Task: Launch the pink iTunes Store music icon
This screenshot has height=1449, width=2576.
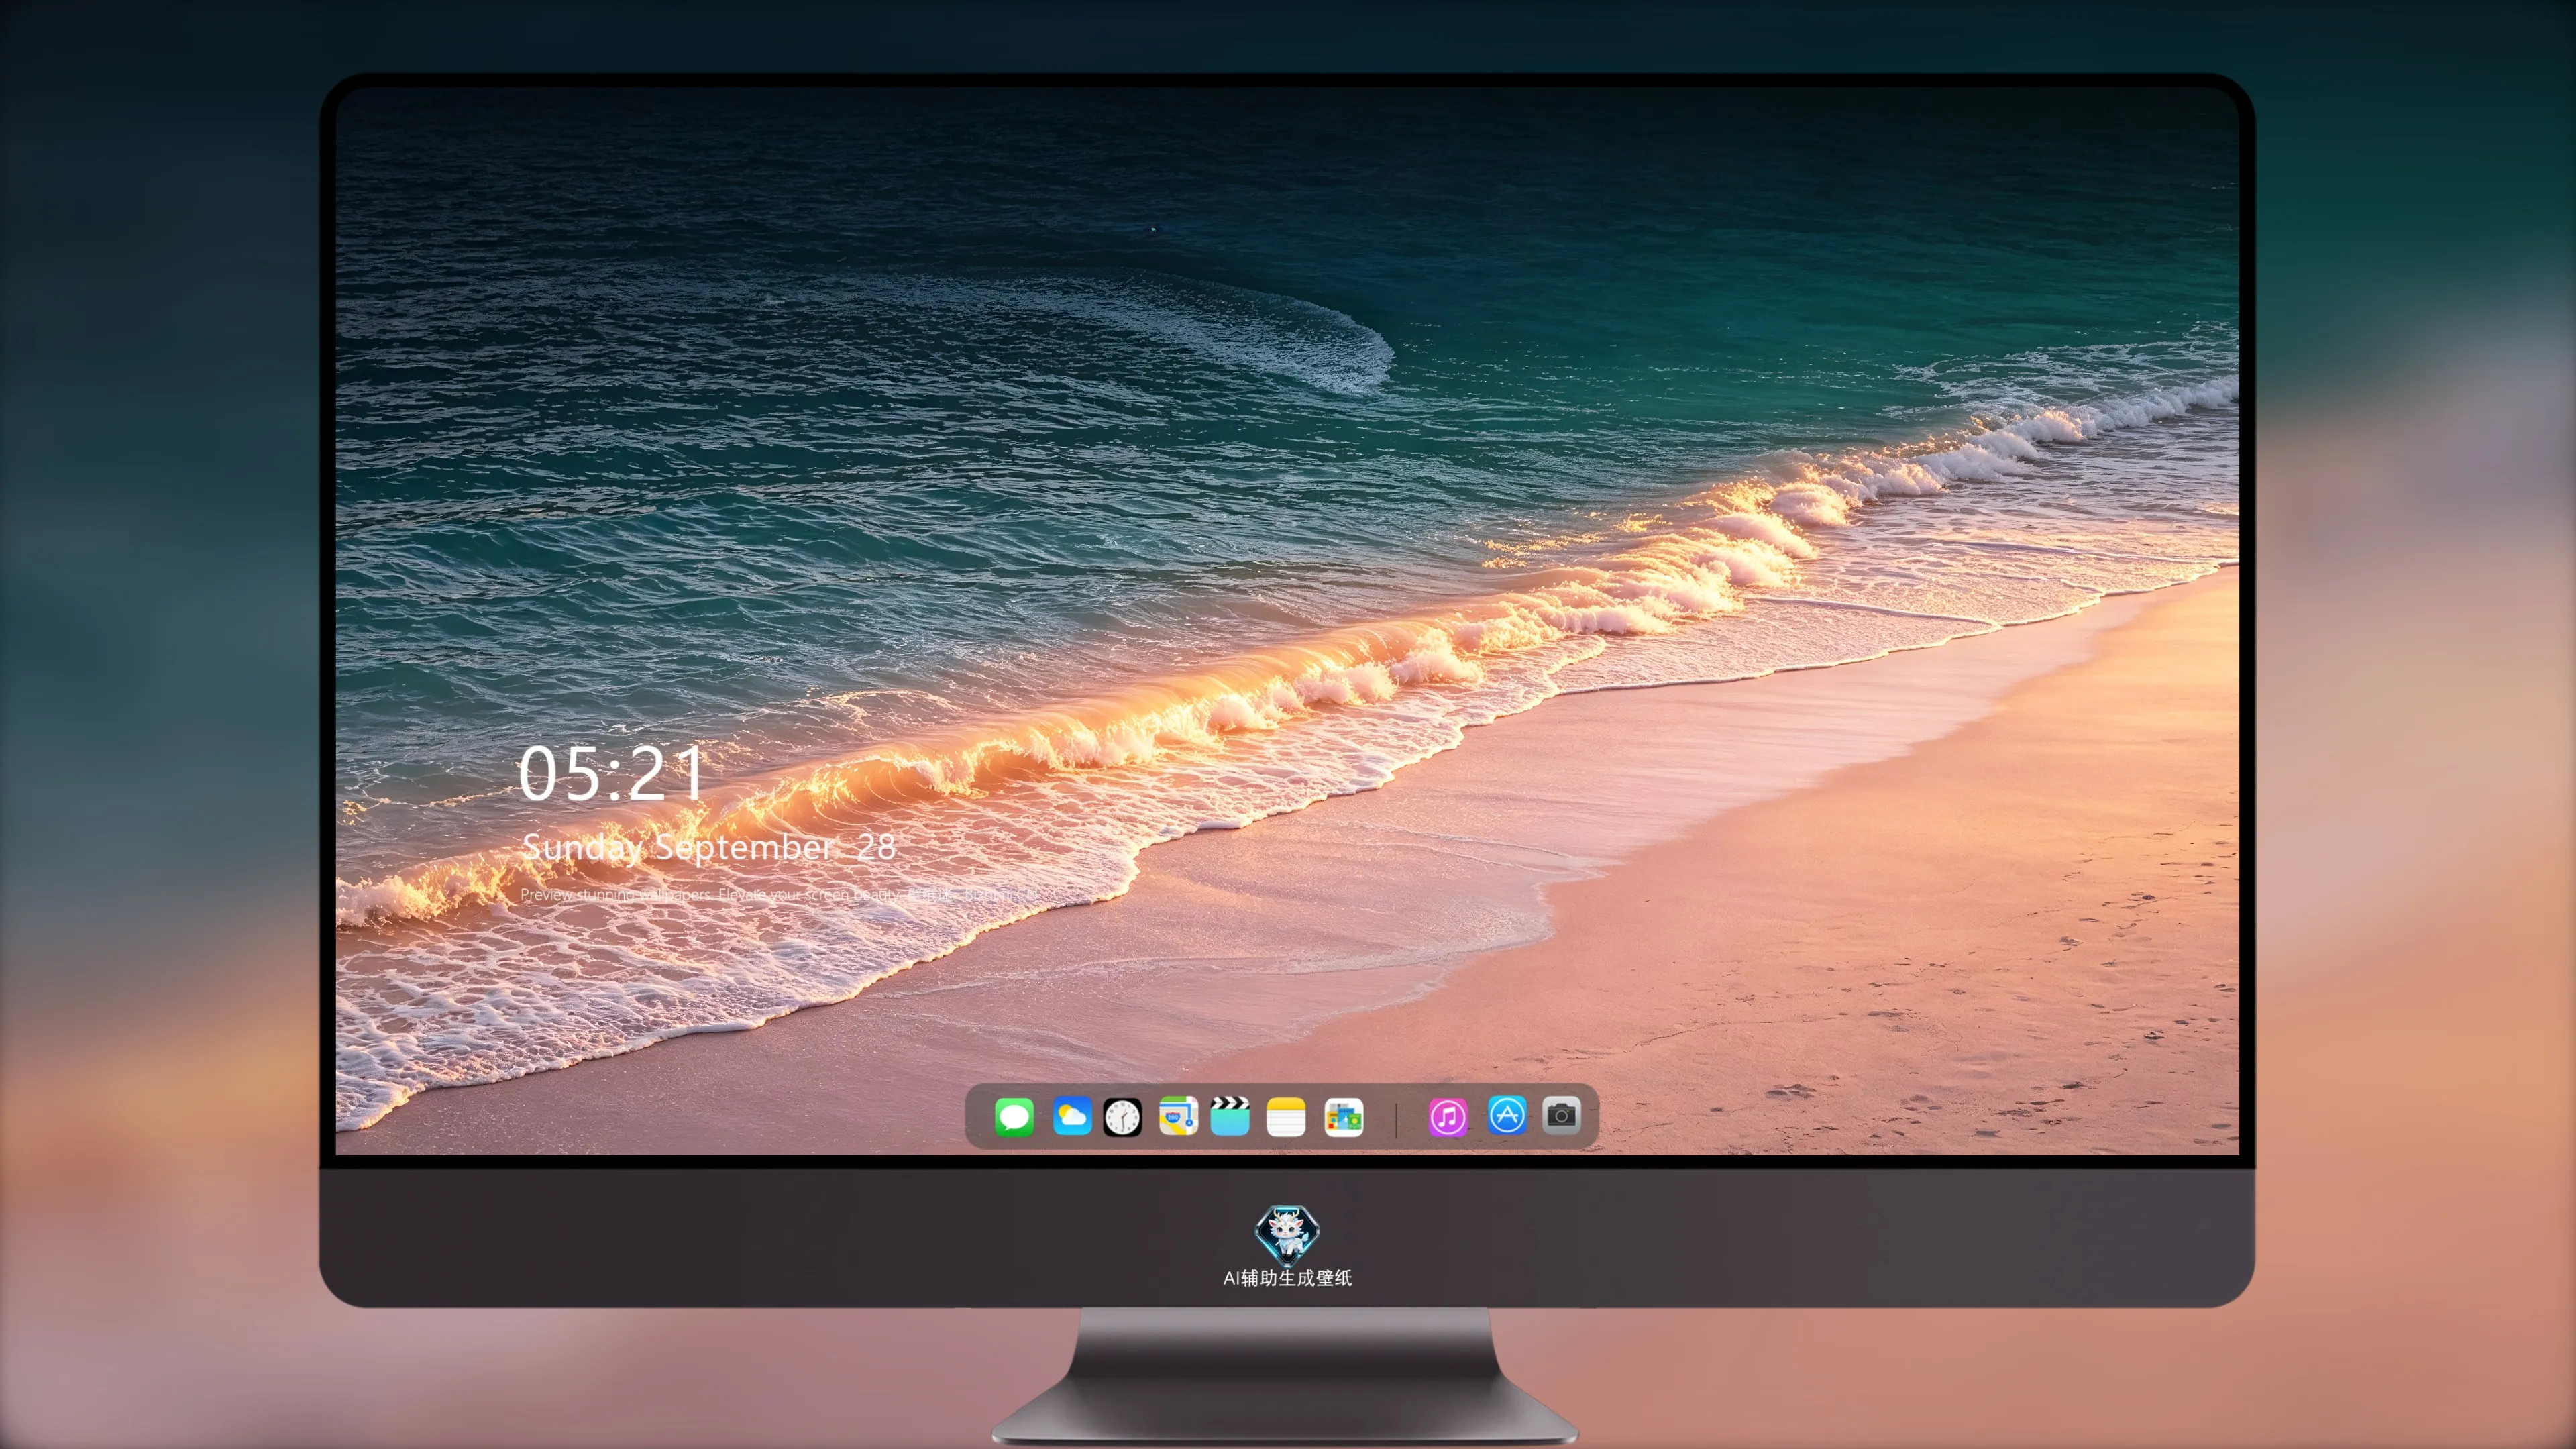Action: [x=1447, y=1116]
